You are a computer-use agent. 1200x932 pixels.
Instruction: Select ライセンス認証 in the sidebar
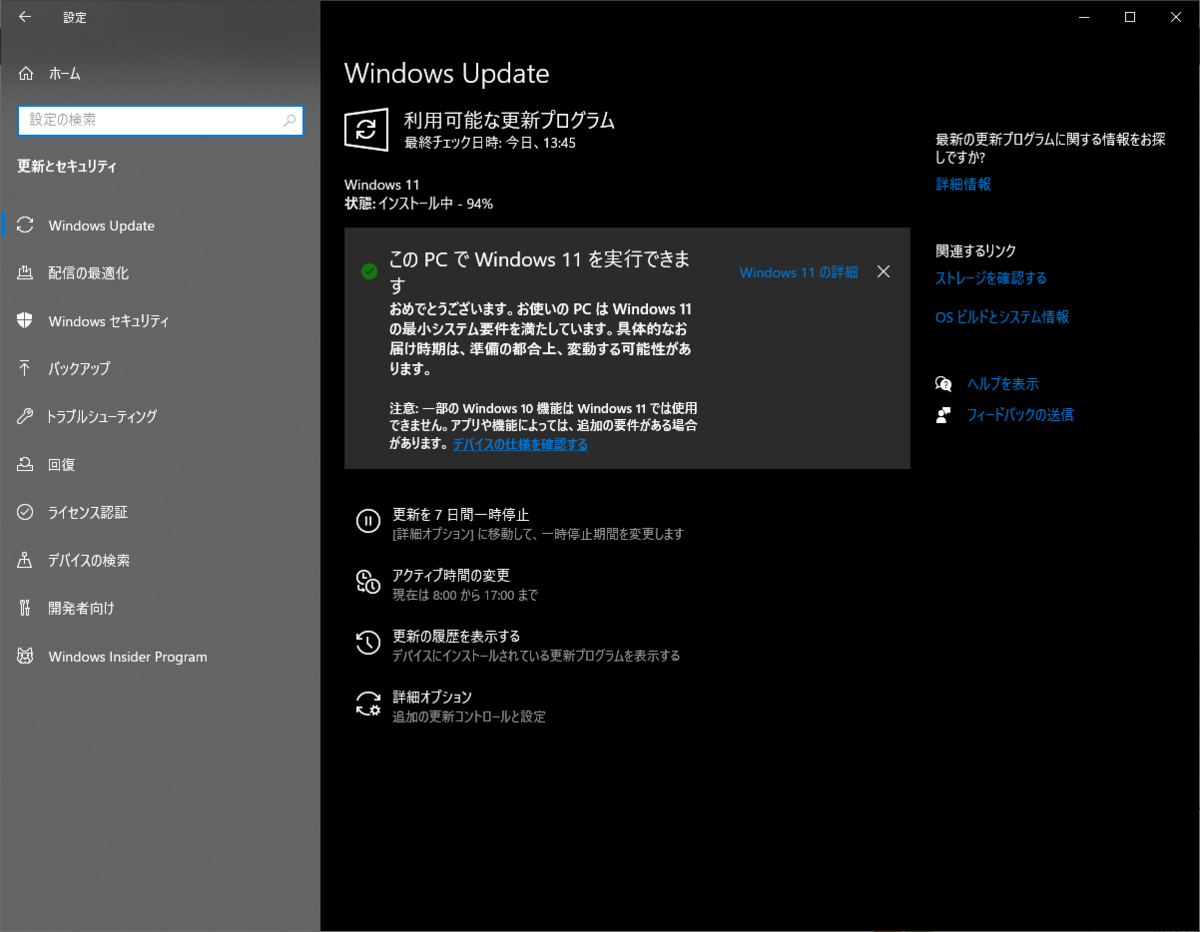[x=160, y=512]
